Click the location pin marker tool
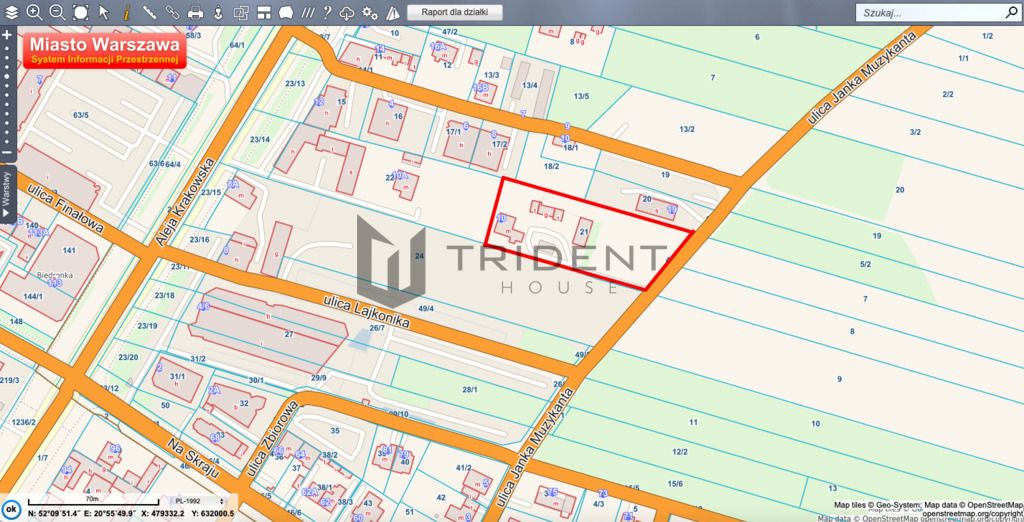Image resolution: width=1024 pixels, height=522 pixels. tap(218, 12)
